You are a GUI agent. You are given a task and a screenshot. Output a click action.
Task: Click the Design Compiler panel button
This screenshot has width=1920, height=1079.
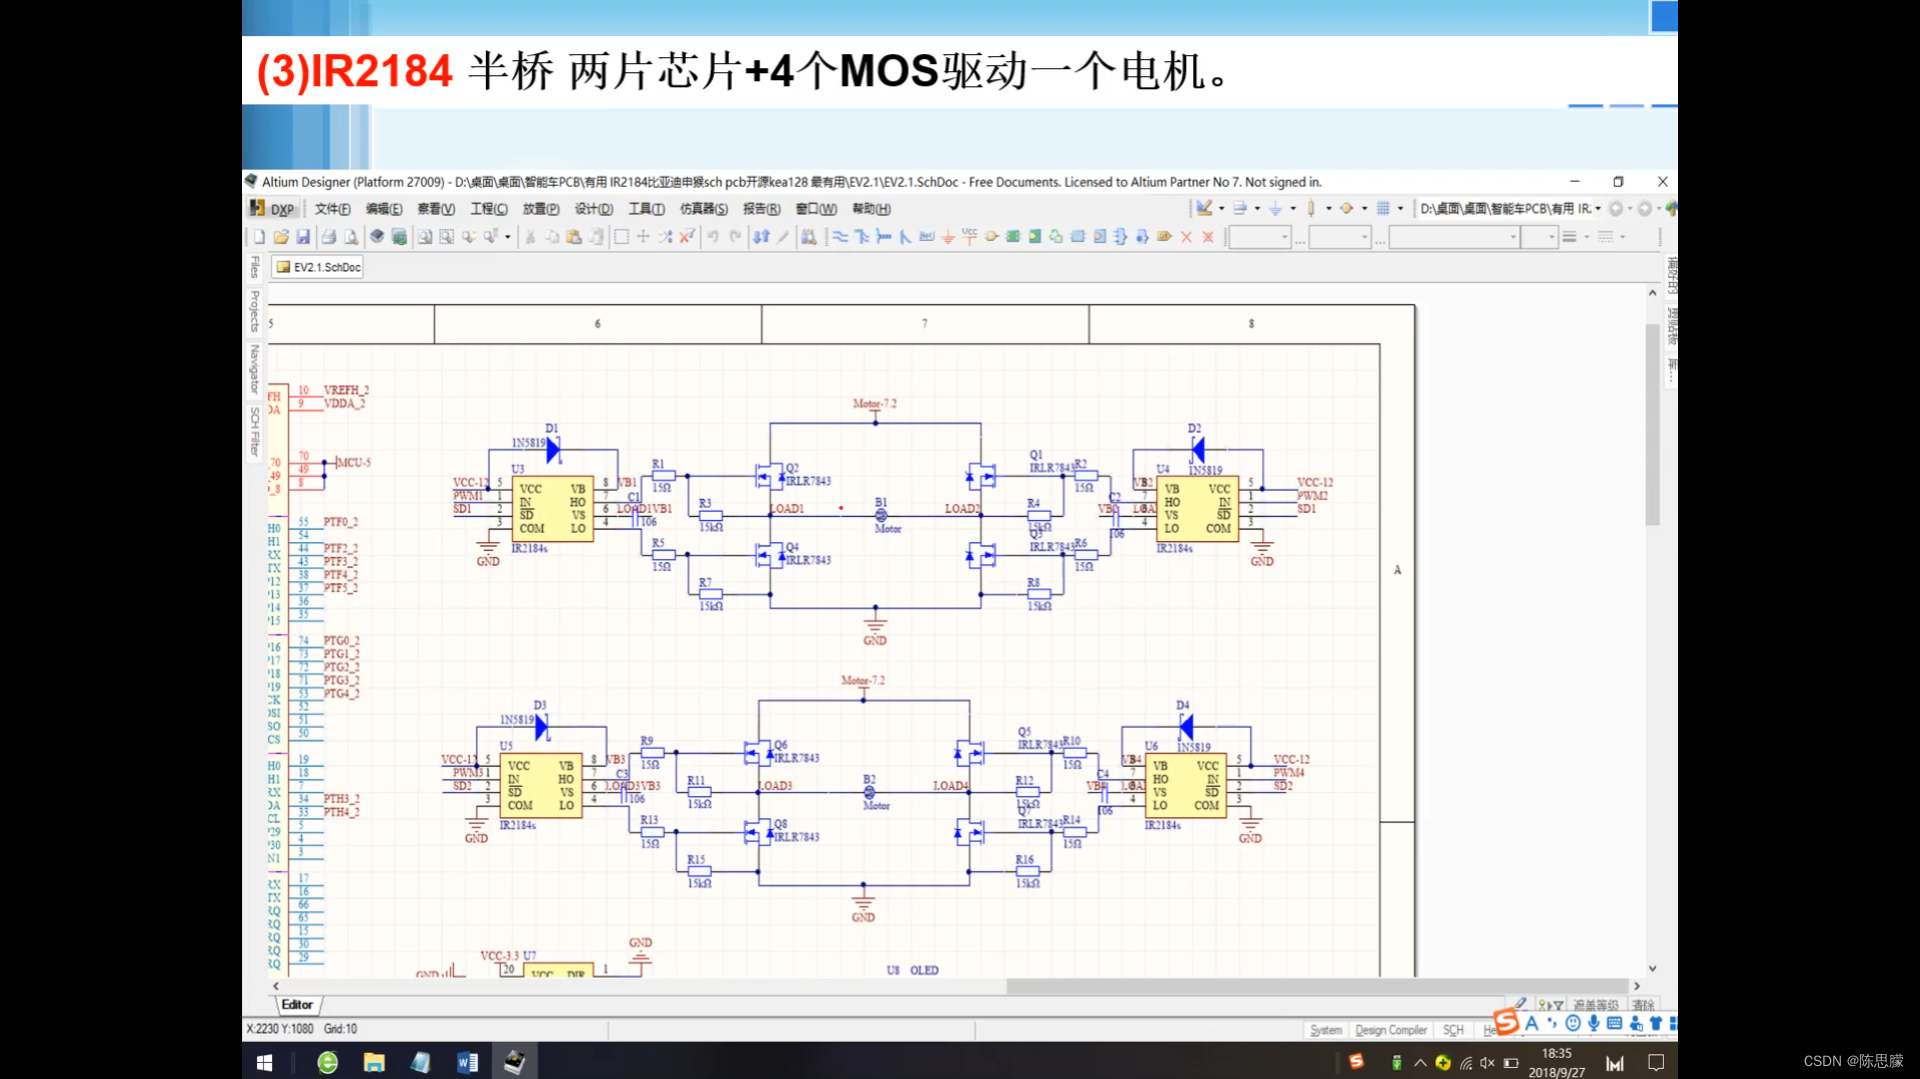pyautogui.click(x=1391, y=1030)
